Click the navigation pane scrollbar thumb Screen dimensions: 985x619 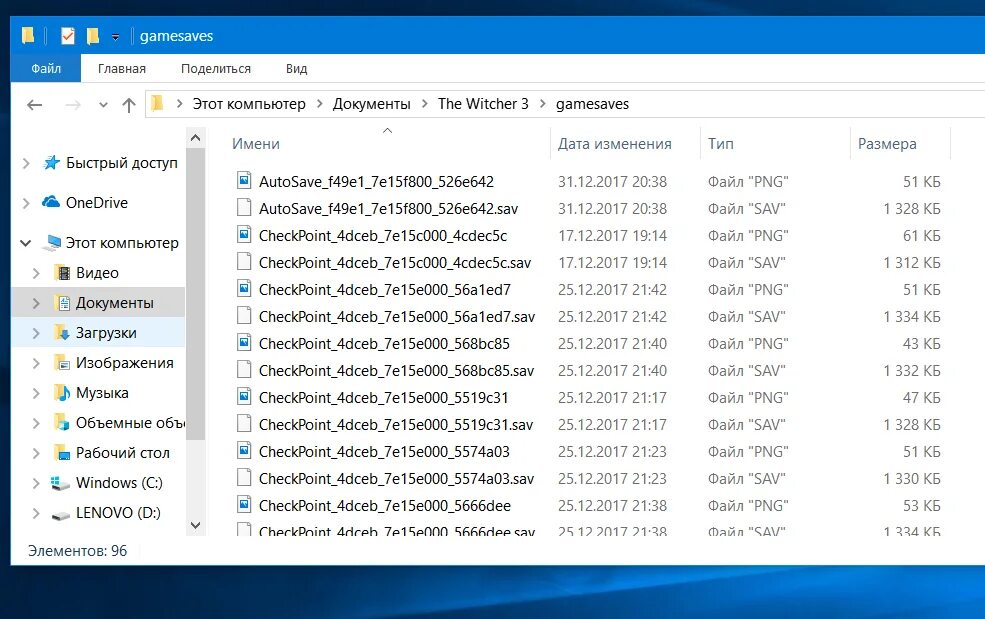tap(195, 293)
